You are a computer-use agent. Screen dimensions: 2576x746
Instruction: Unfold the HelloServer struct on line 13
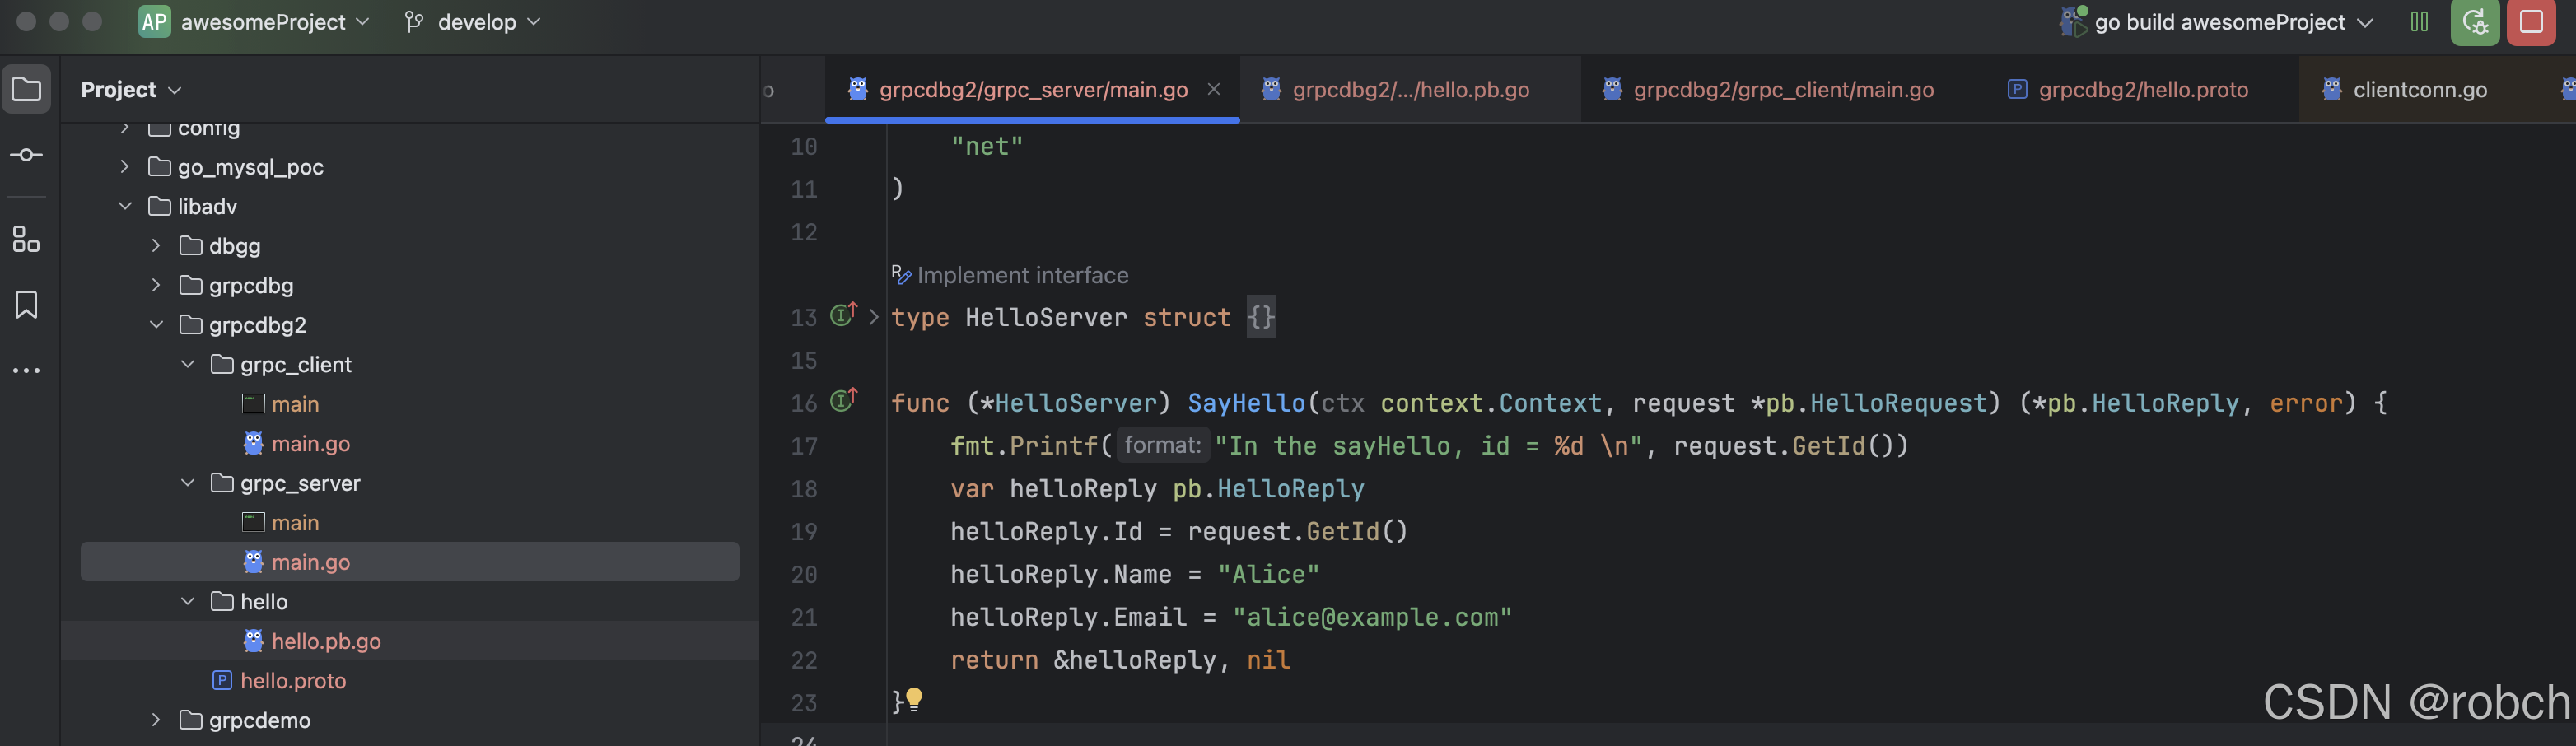point(873,317)
